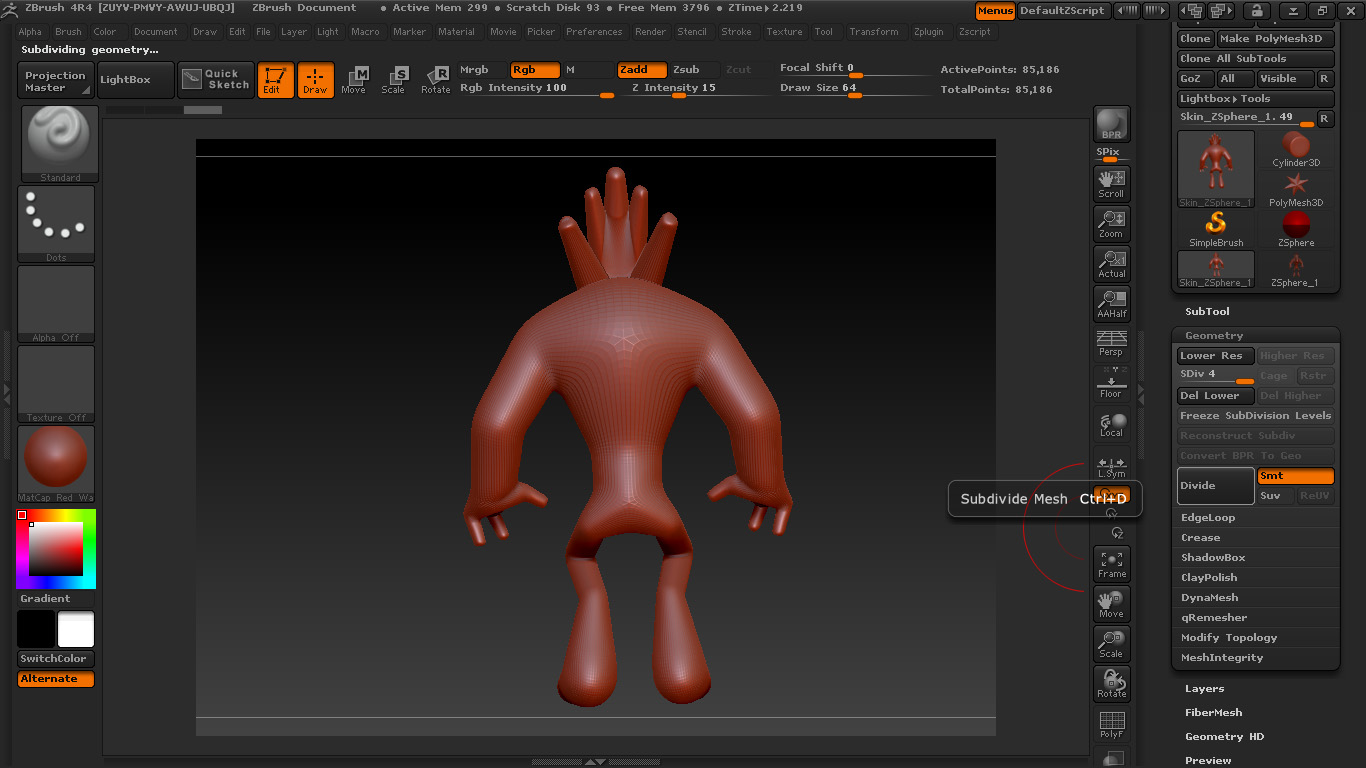Toggle L.Sym button
This screenshot has width=1366, height=768.
point(1111,467)
